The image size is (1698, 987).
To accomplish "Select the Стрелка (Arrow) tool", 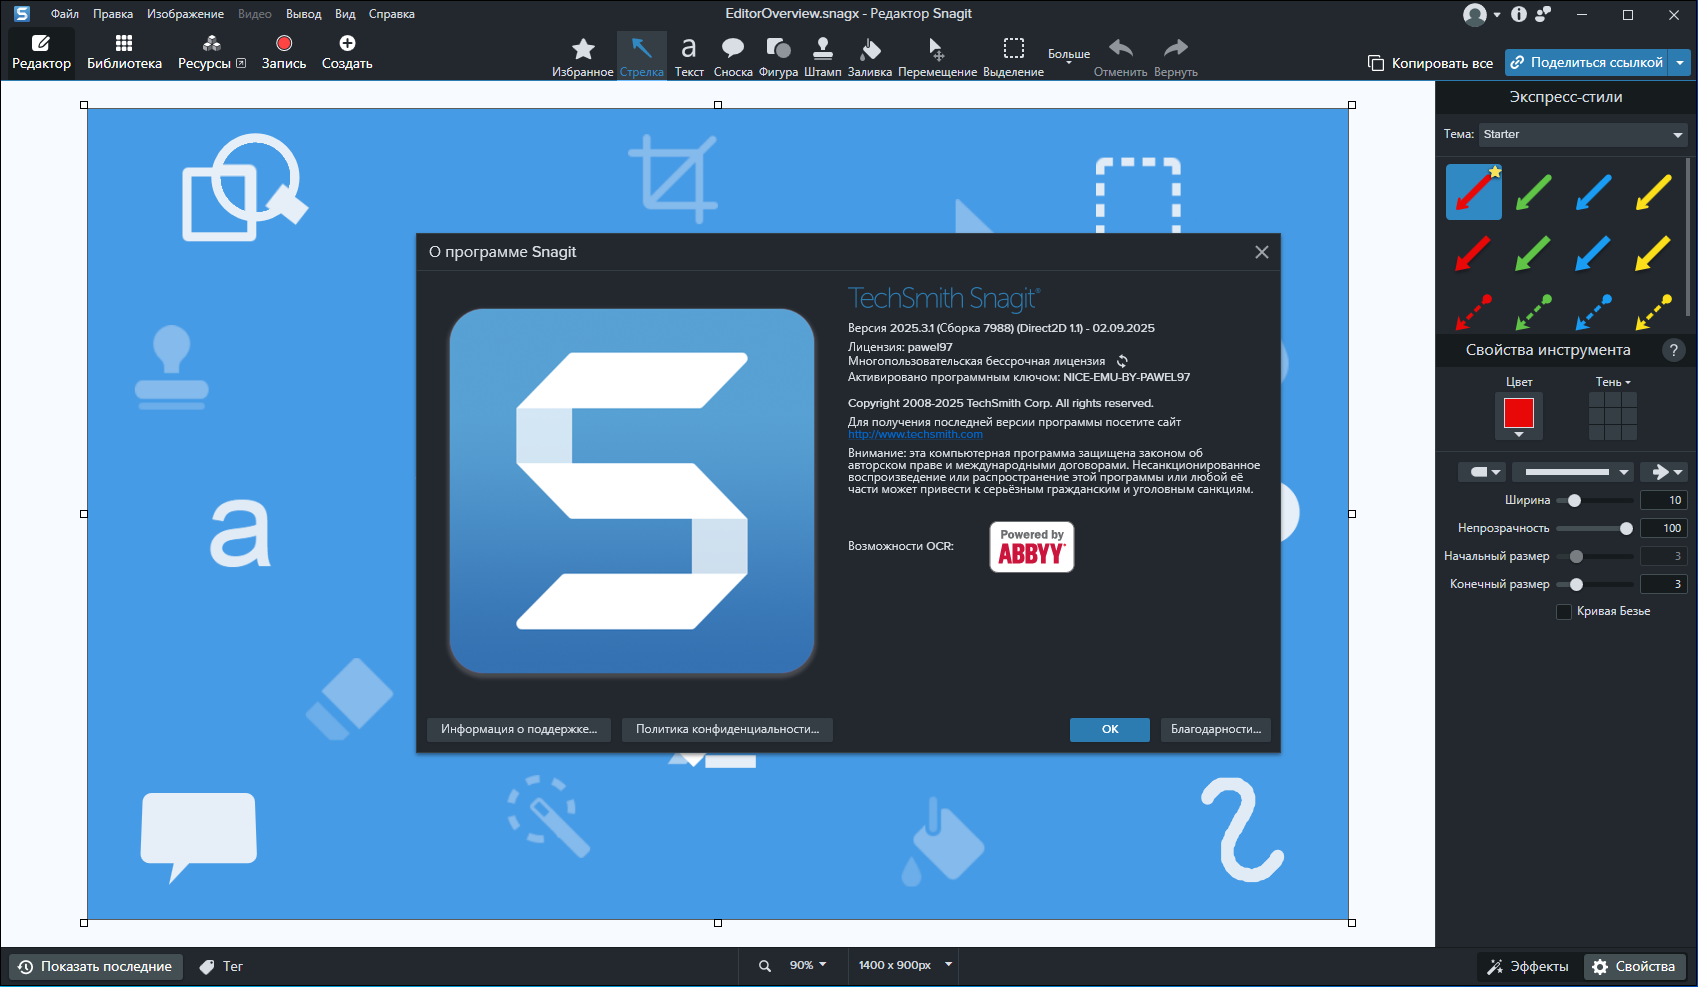I will (641, 56).
